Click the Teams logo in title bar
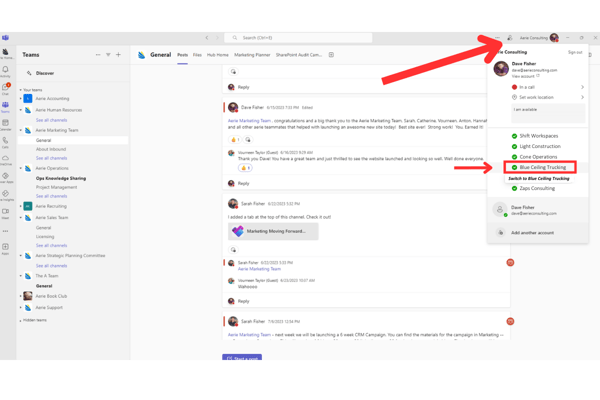600x400 pixels. (5, 38)
